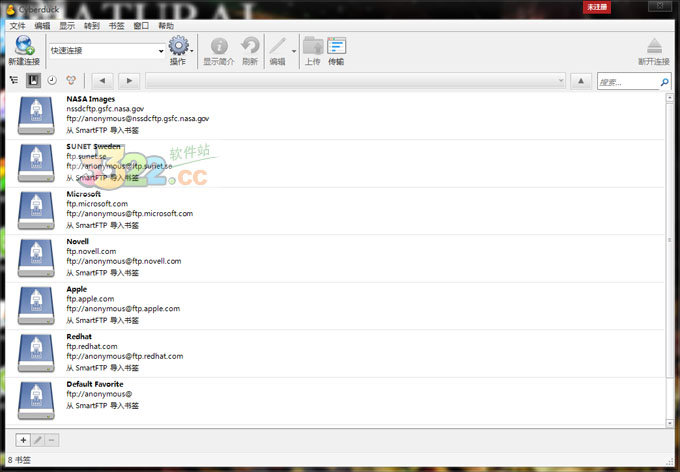Close the Cyberduck window

click(660, 6)
